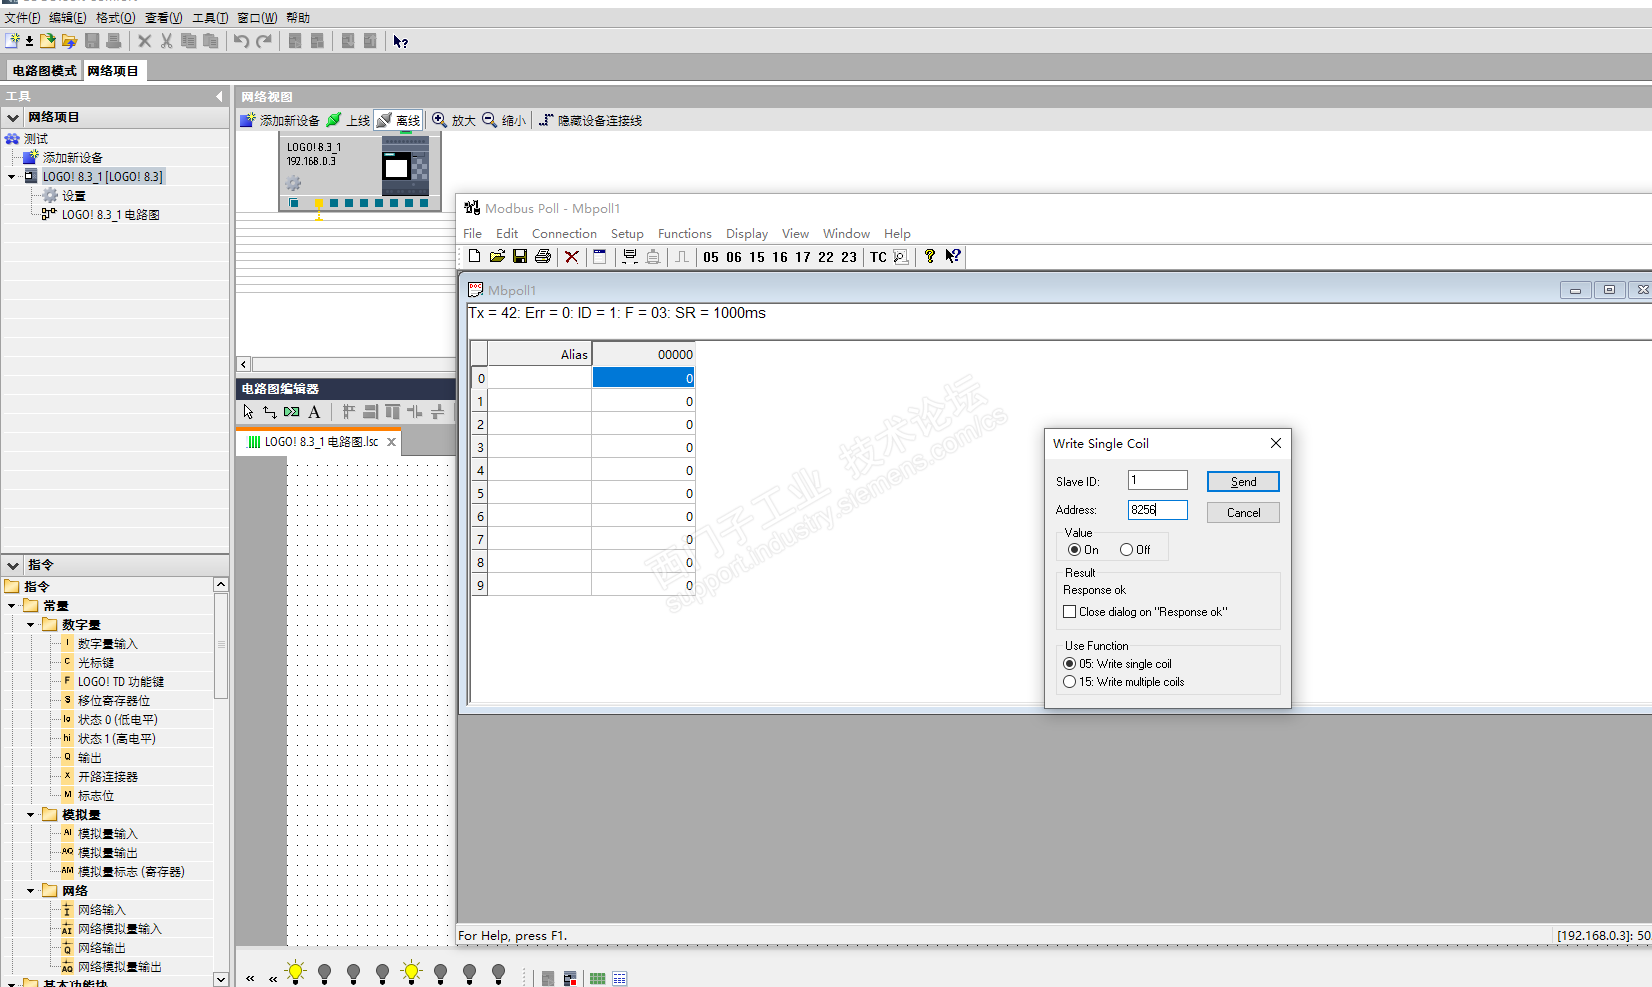Image resolution: width=1652 pixels, height=987 pixels.
Task: Select the Off value radio button
Action: coord(1126,550)
